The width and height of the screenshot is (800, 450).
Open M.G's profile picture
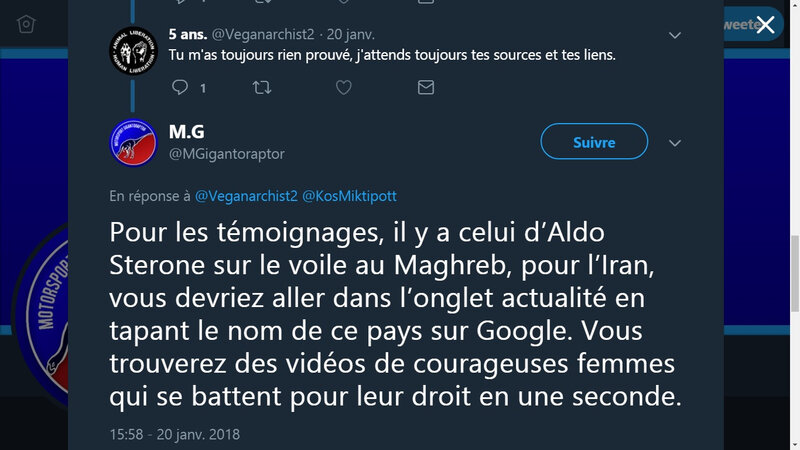[x=134, y=143]
